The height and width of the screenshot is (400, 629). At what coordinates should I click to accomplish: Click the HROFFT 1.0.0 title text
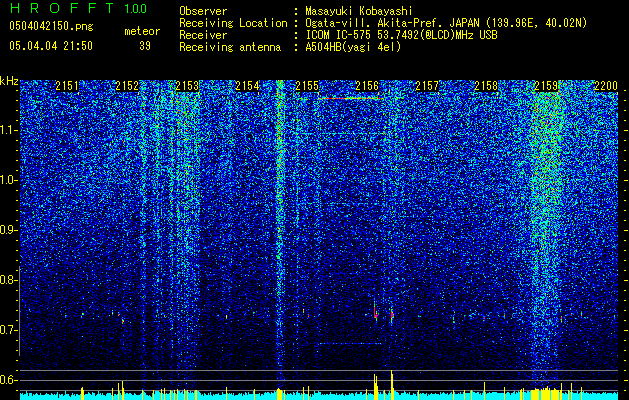tap(78, 8)
